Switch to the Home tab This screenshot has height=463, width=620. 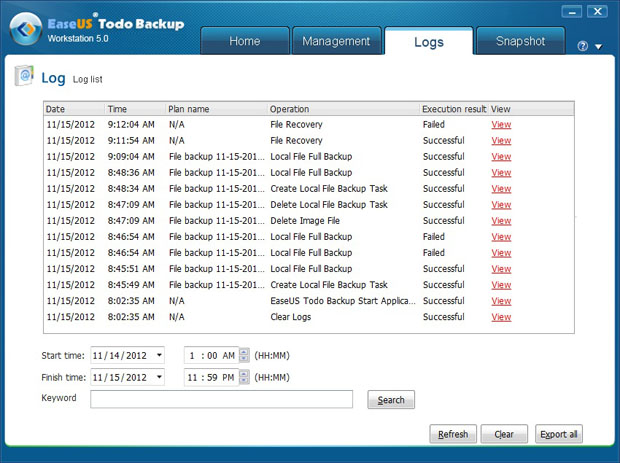point(244,41)
